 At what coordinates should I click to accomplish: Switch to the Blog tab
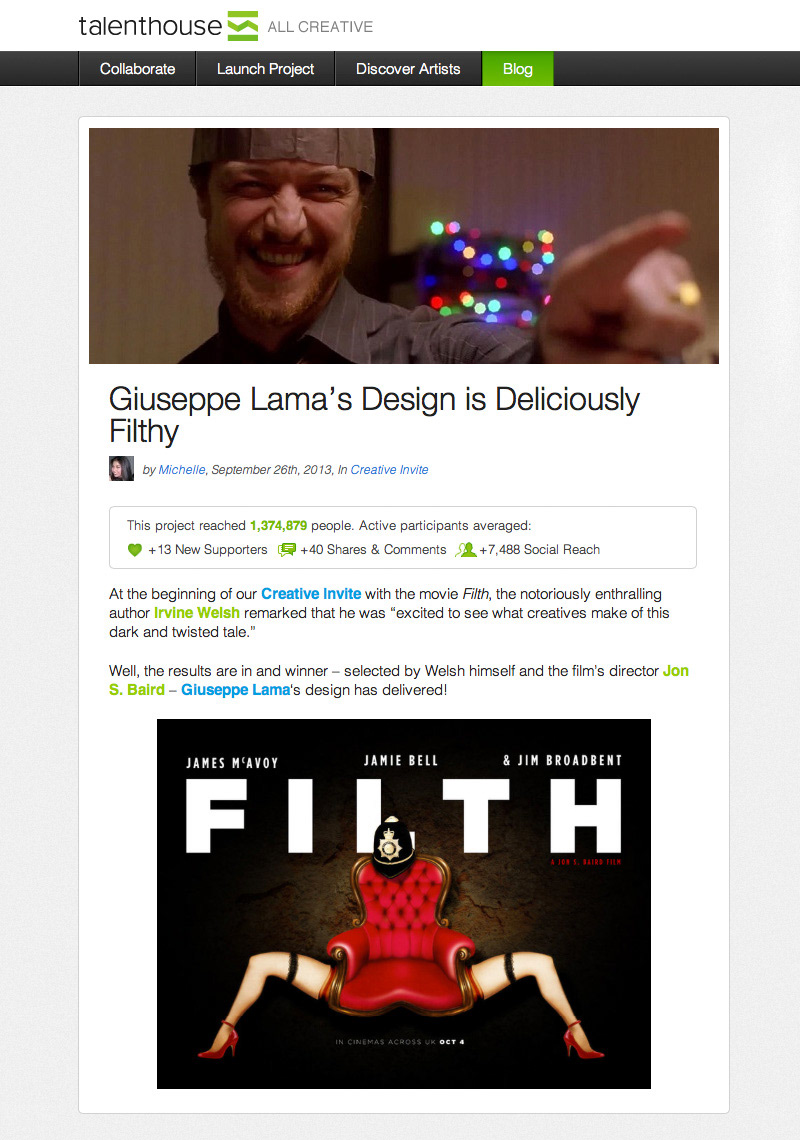518,69
